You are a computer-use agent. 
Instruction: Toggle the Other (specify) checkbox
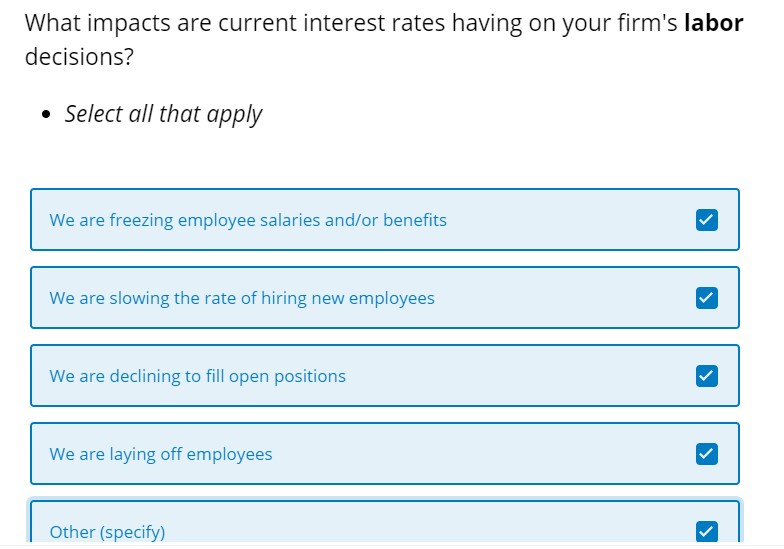[x=706, y=531]
